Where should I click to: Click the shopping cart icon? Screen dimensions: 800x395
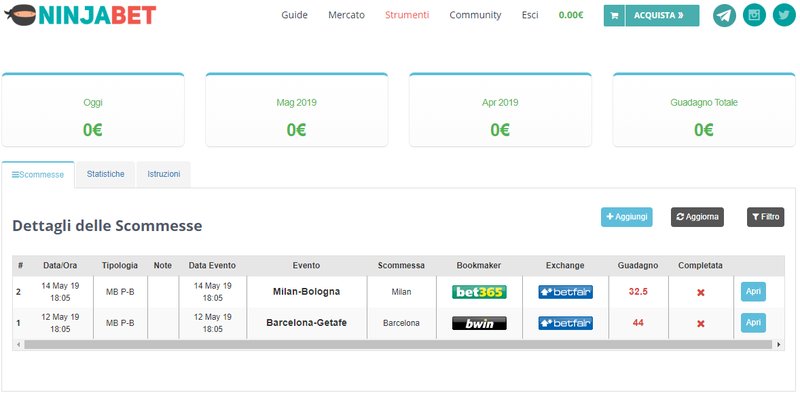[614, 16]
